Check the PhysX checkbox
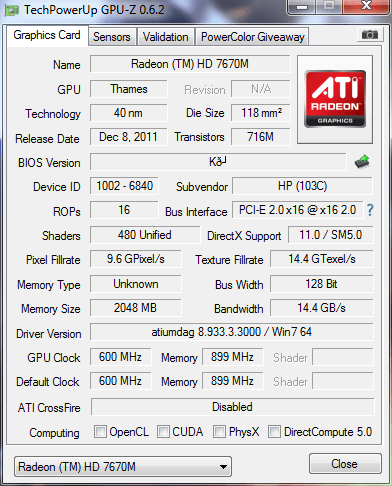The image size is (392, 486). coord(219,431)
